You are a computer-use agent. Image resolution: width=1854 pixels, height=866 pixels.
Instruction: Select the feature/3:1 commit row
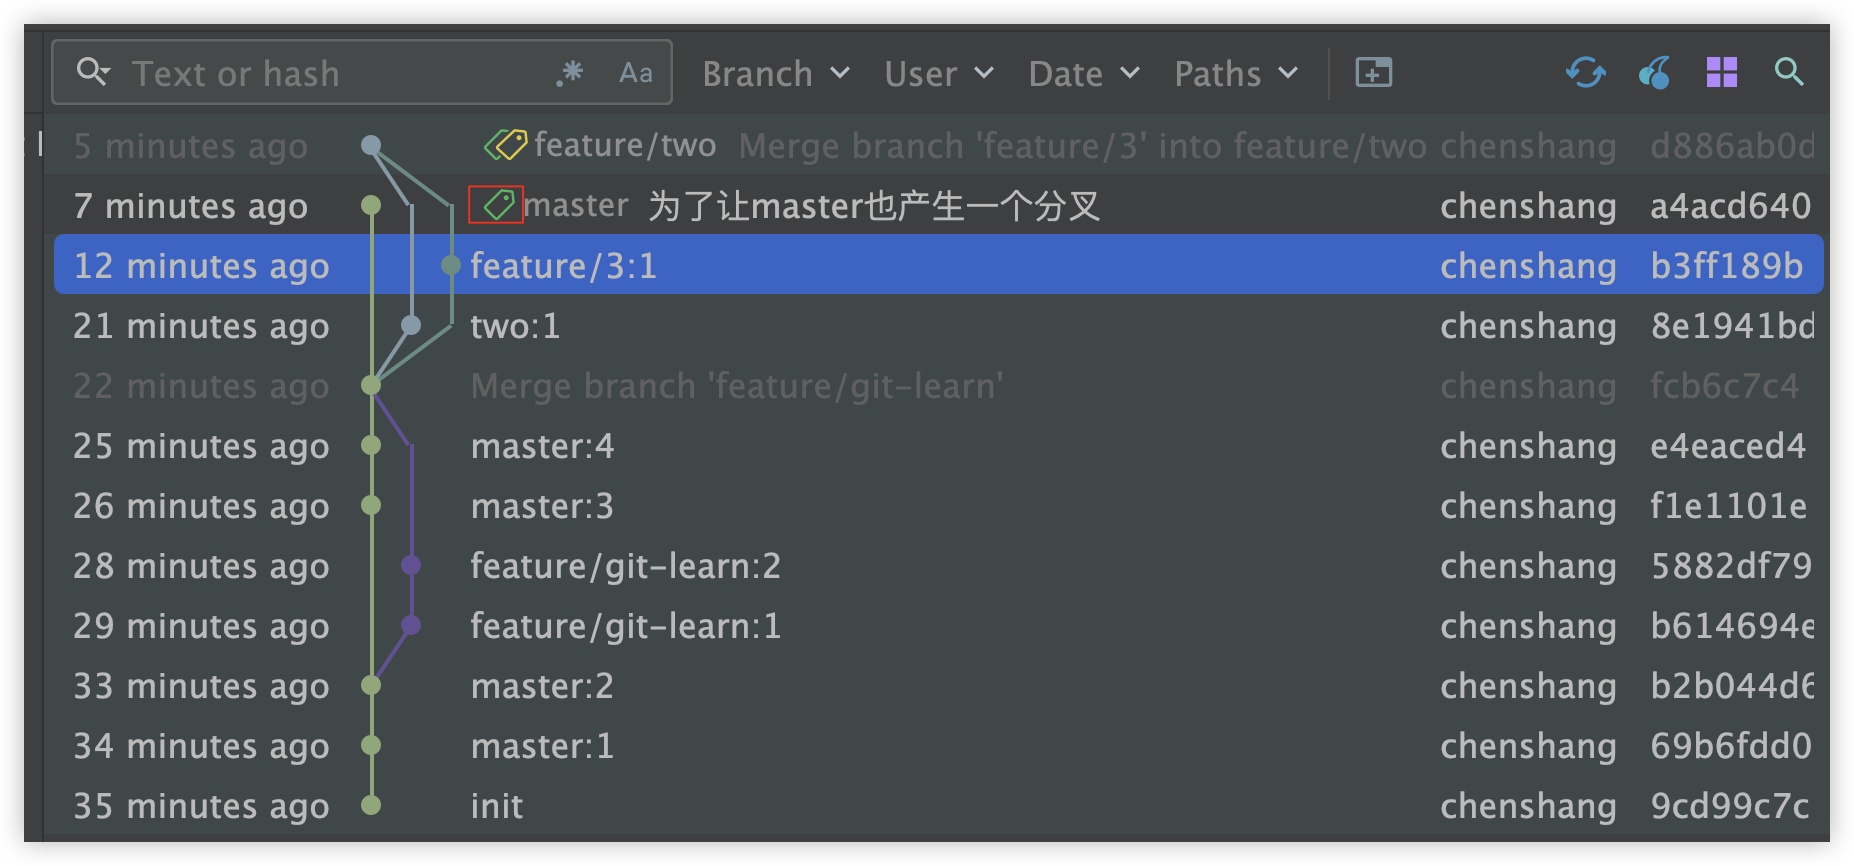point(900,265)
